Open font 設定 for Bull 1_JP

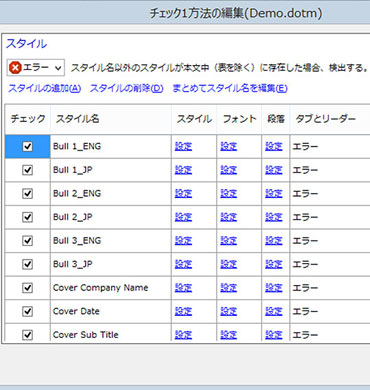(x=229, y=170)
